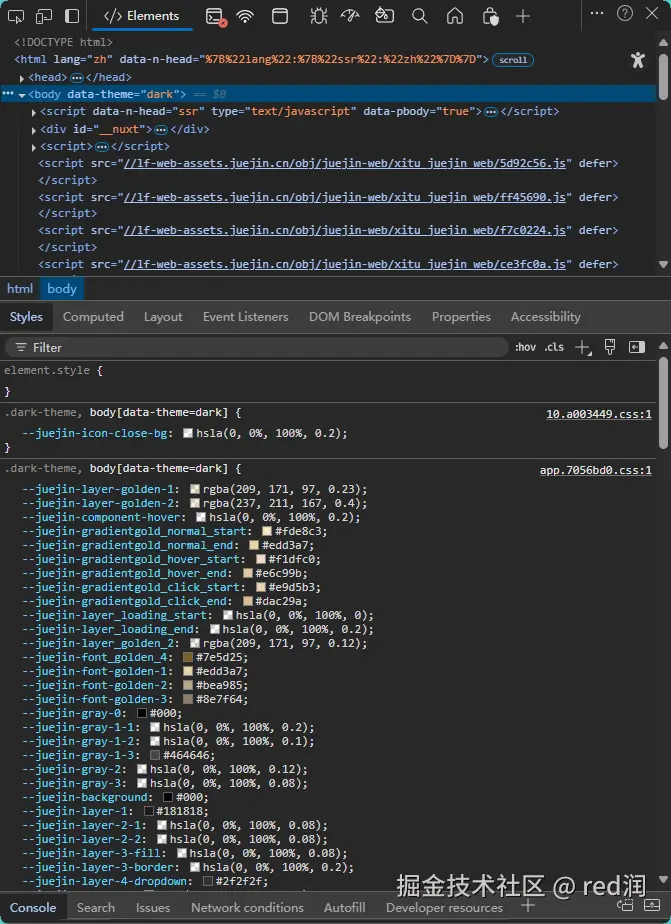Select the Issues drawer tab
This screenshot has height=924, width=671.
pos(153,908)
